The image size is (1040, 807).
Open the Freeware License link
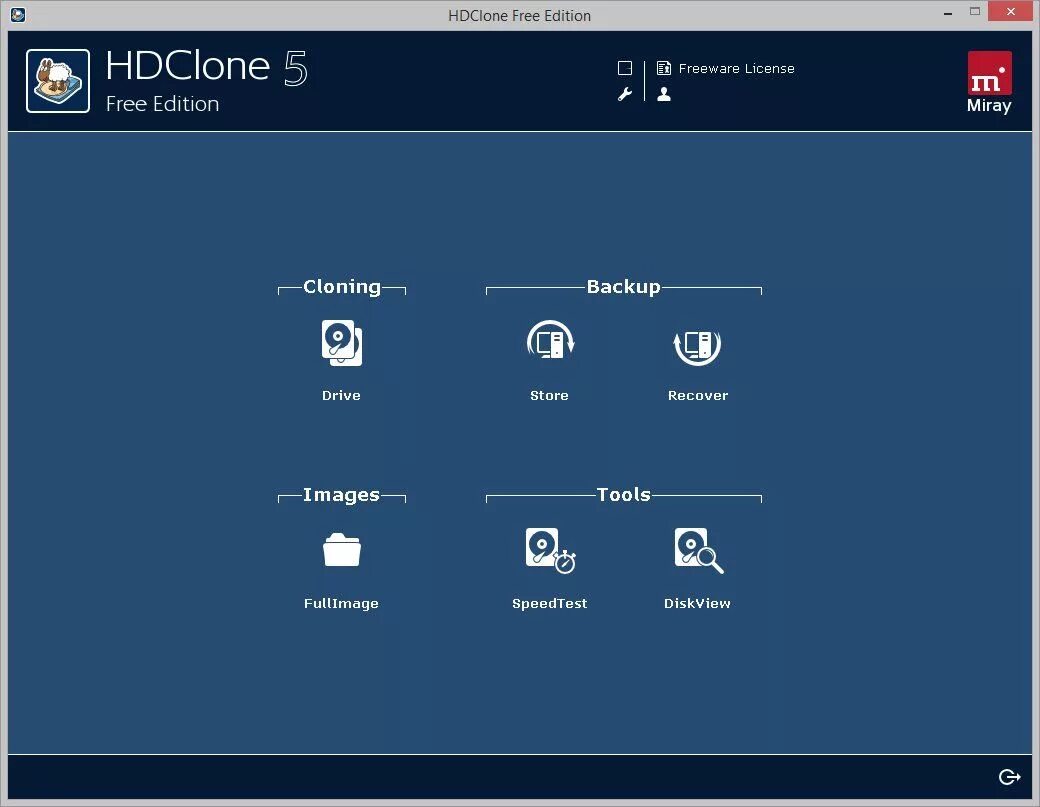tap(736, 68)
